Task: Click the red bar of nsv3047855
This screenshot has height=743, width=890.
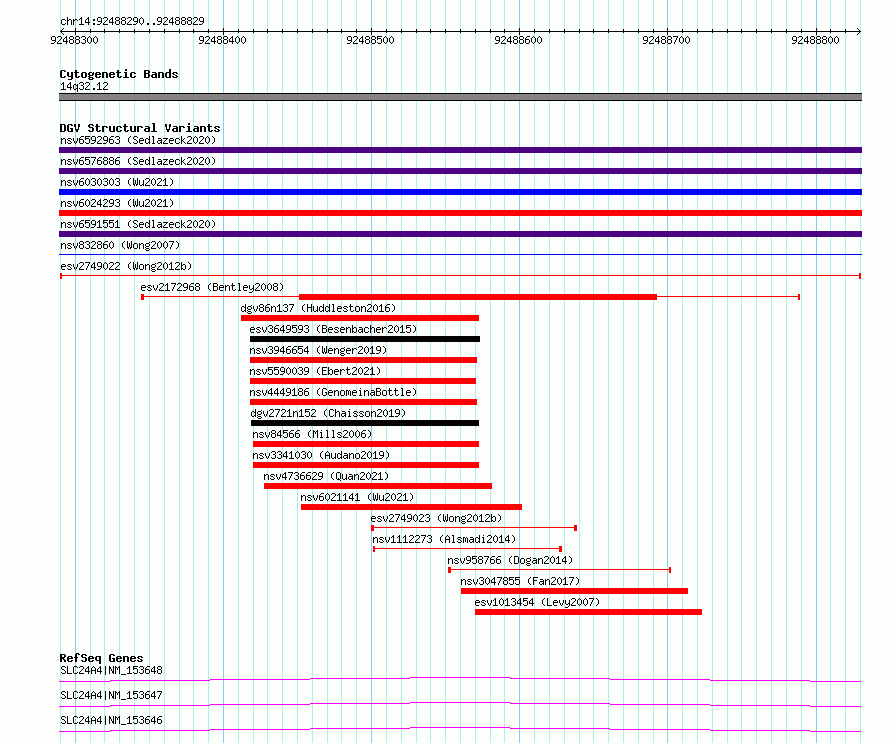Action: (x=574, y=591)
